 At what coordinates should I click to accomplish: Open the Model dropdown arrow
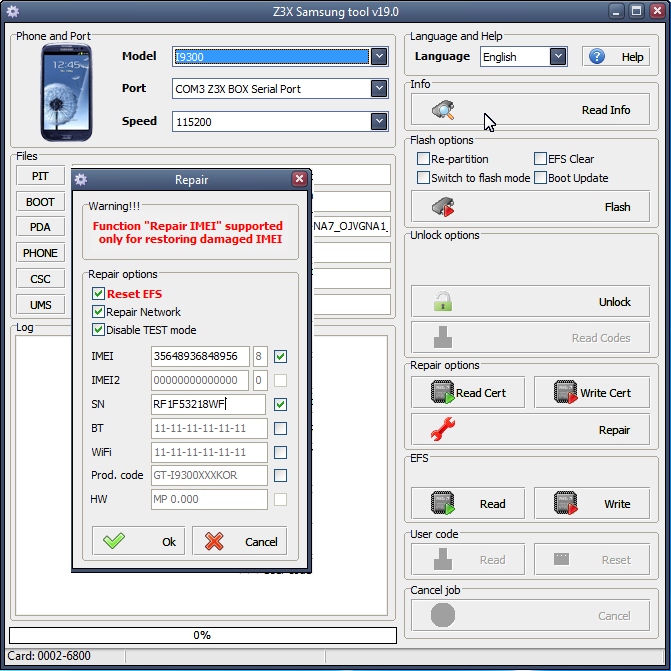[x=379, y=56]
